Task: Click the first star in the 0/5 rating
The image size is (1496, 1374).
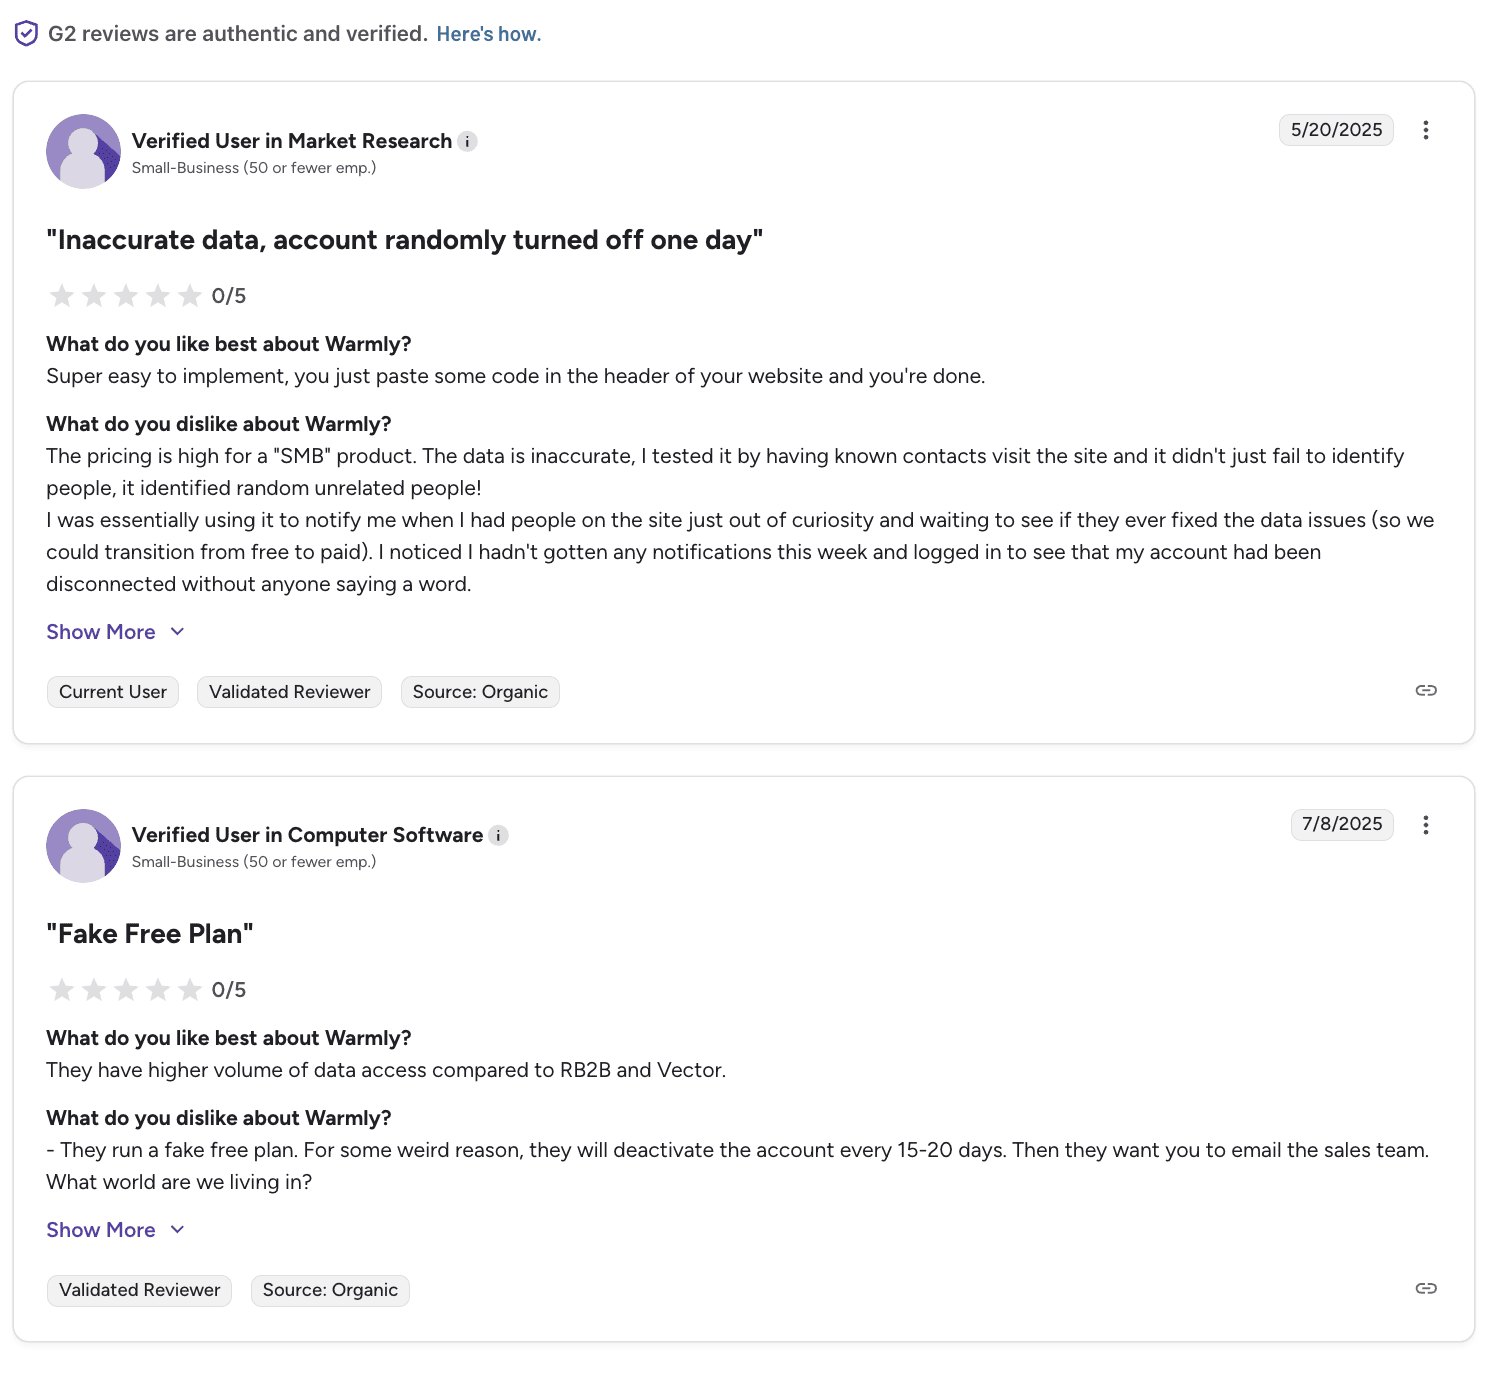Action: pos(62,295)
